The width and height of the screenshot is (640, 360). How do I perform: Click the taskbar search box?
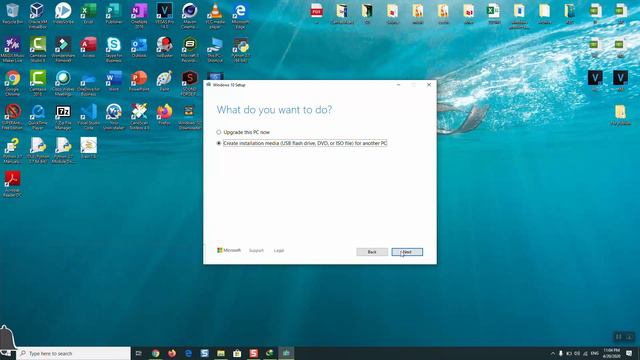(x=73, y=353)
